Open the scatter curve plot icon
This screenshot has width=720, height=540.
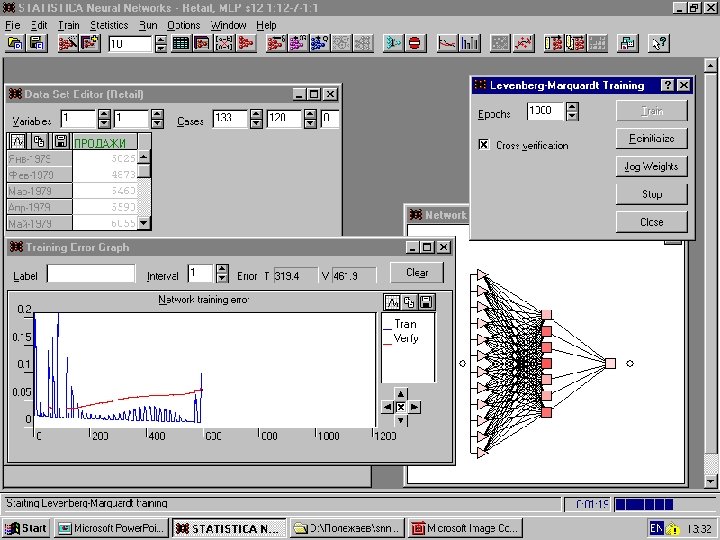point(523,44)
